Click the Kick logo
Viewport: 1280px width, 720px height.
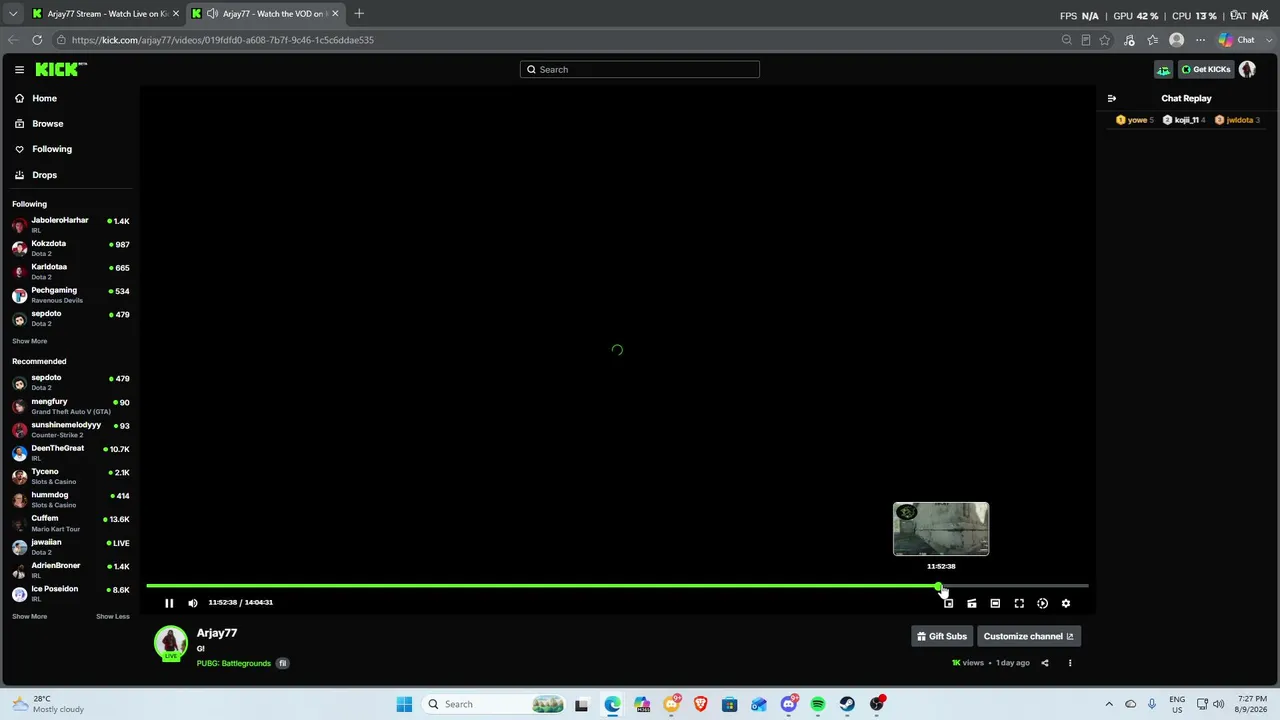61,69
